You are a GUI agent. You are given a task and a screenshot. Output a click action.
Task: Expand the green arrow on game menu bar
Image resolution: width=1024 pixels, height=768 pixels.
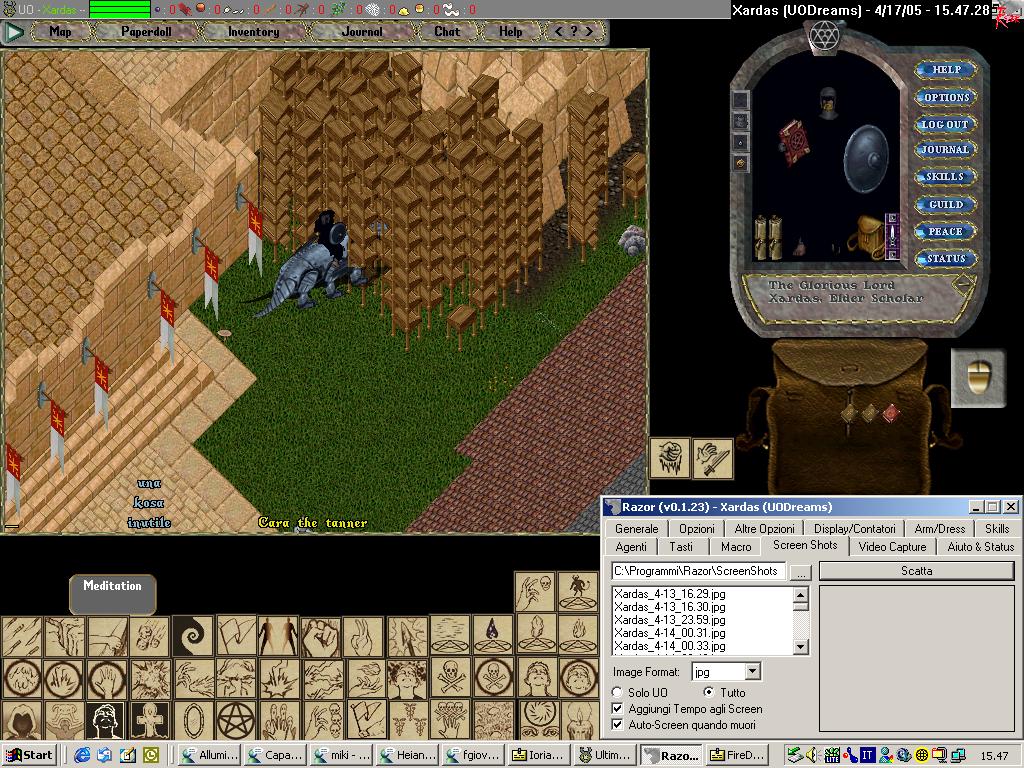pos(14,32)
